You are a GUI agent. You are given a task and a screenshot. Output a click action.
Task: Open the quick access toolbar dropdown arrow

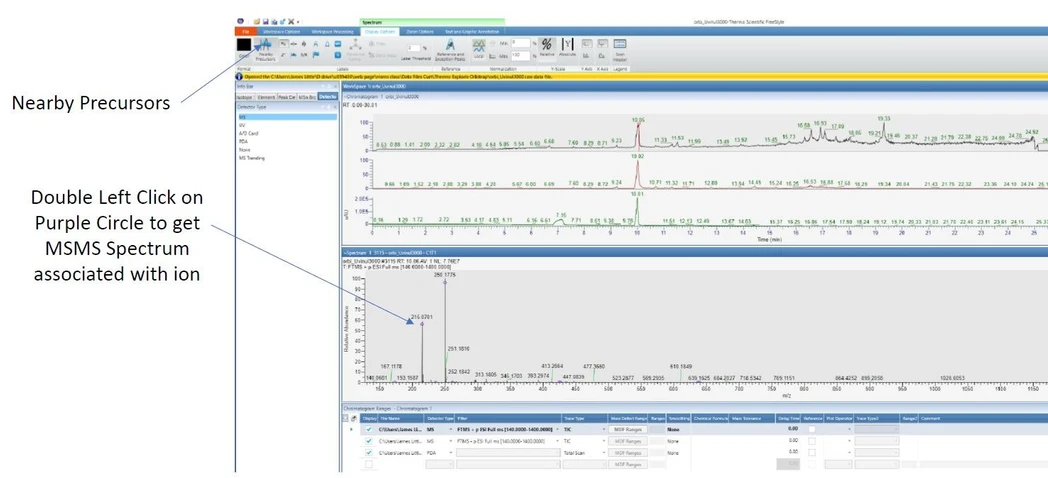[x=298, y=22]
